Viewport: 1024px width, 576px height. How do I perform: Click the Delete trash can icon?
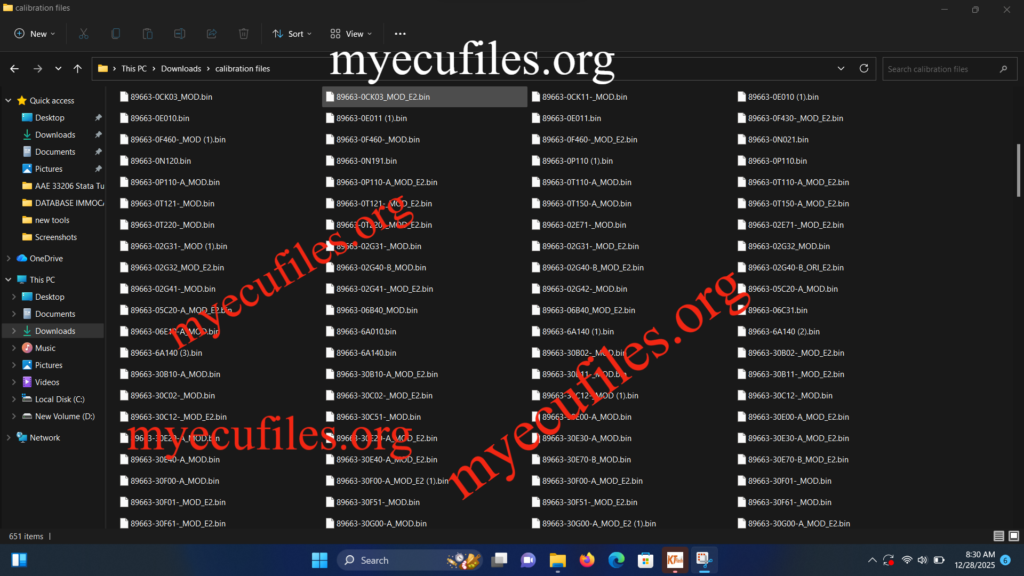[243, 33]
